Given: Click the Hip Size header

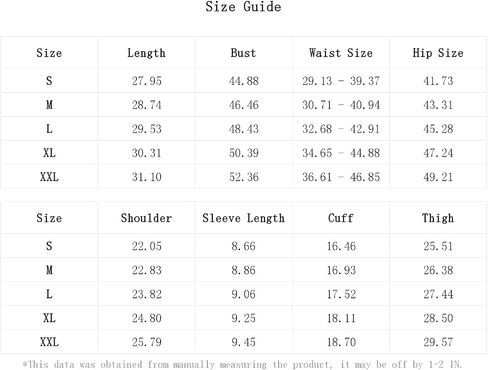Looking at the screenshot, I should pyautogui.click(x=438, y=53).
